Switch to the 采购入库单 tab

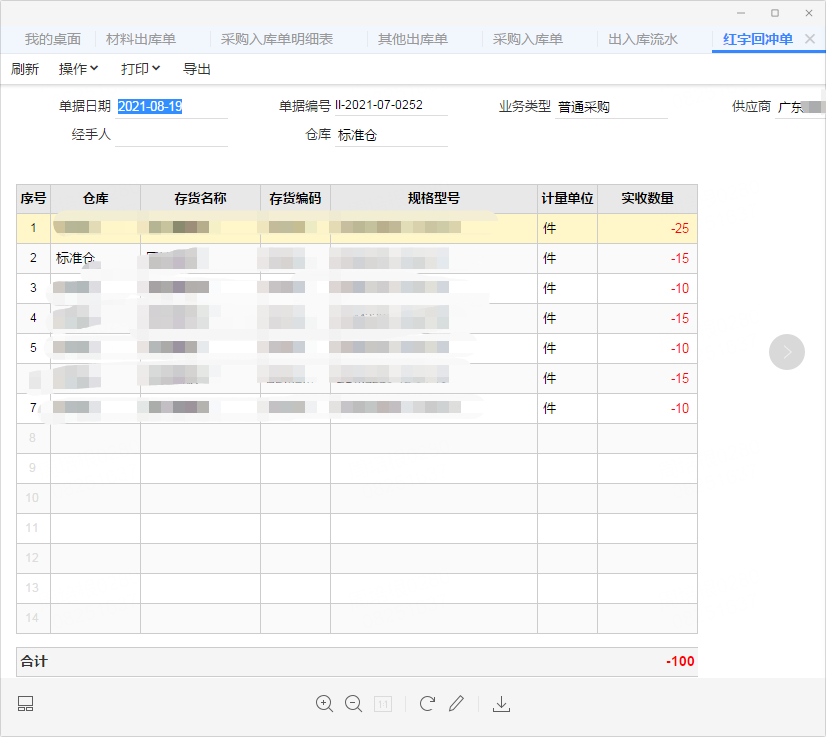(x=527, y=40)
